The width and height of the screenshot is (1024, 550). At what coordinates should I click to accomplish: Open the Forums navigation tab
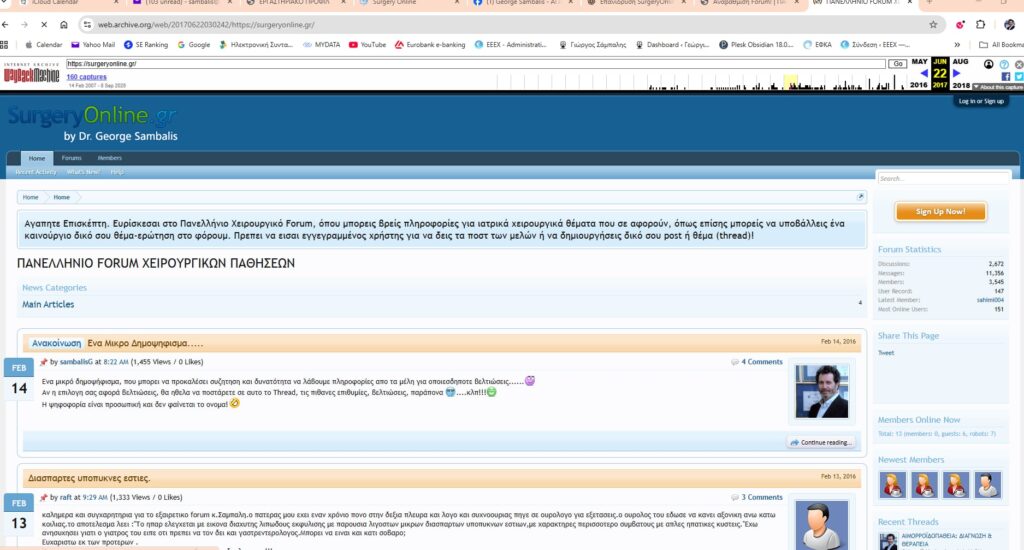tap(71, 158)
